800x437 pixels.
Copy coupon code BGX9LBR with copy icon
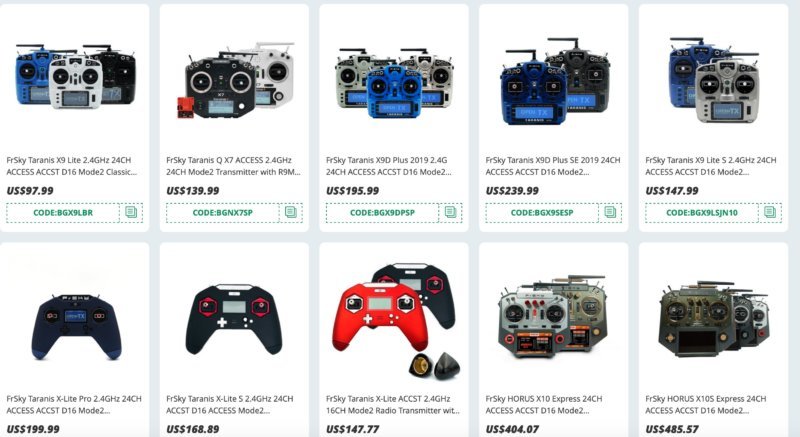coord(131,212)
